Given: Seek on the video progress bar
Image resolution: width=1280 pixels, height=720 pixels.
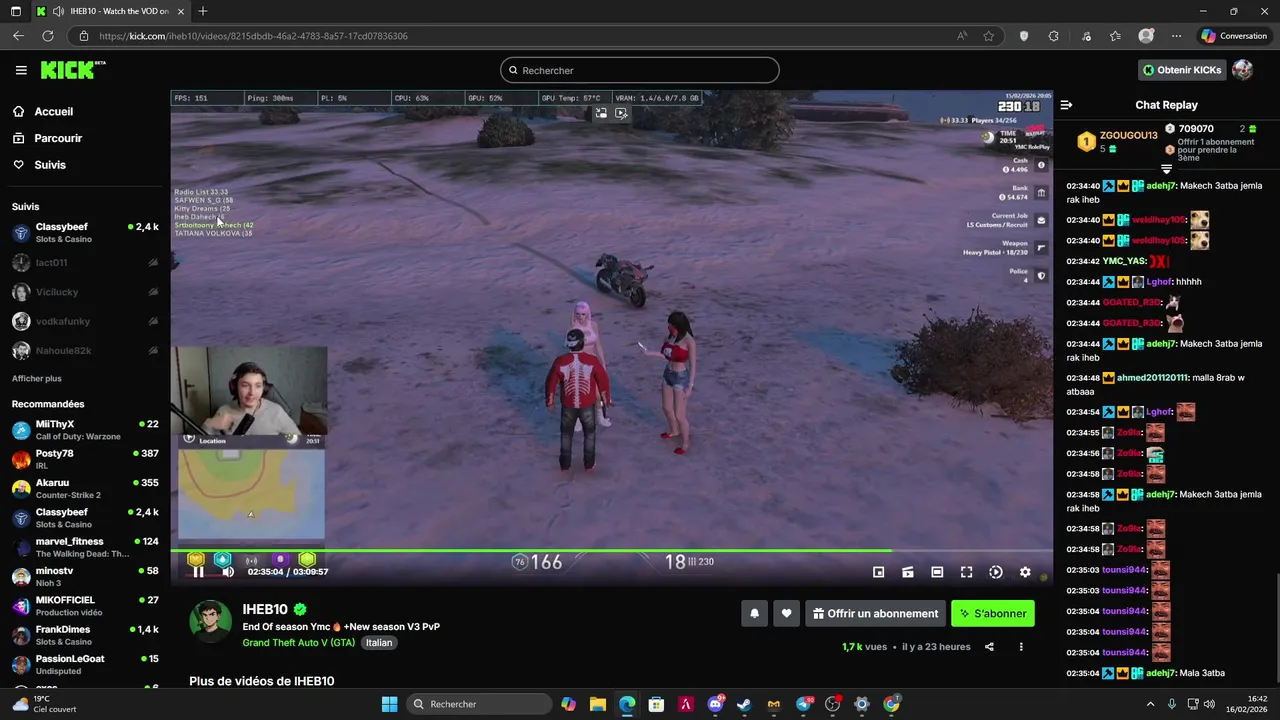Looking at the screenshot, I should [x=612, y=550].
